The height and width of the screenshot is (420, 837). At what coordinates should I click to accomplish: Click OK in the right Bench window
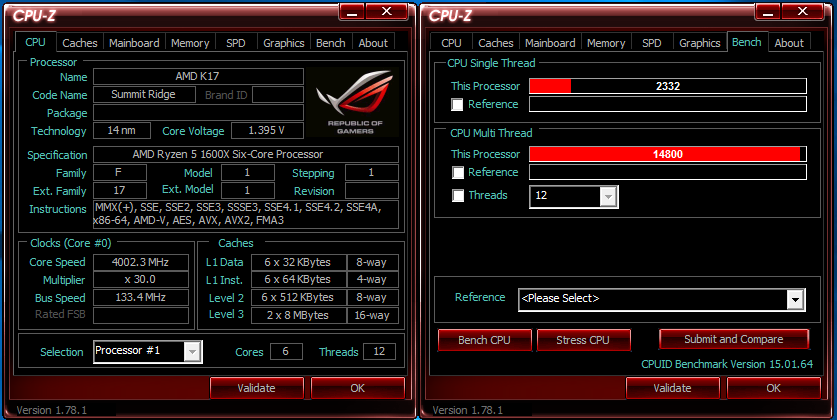click(774, 388)
